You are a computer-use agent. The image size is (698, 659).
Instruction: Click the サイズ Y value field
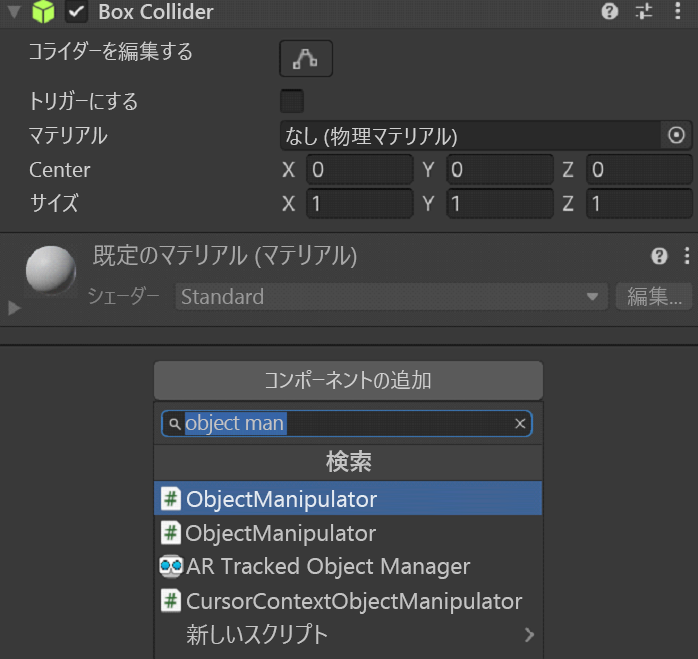500,203
